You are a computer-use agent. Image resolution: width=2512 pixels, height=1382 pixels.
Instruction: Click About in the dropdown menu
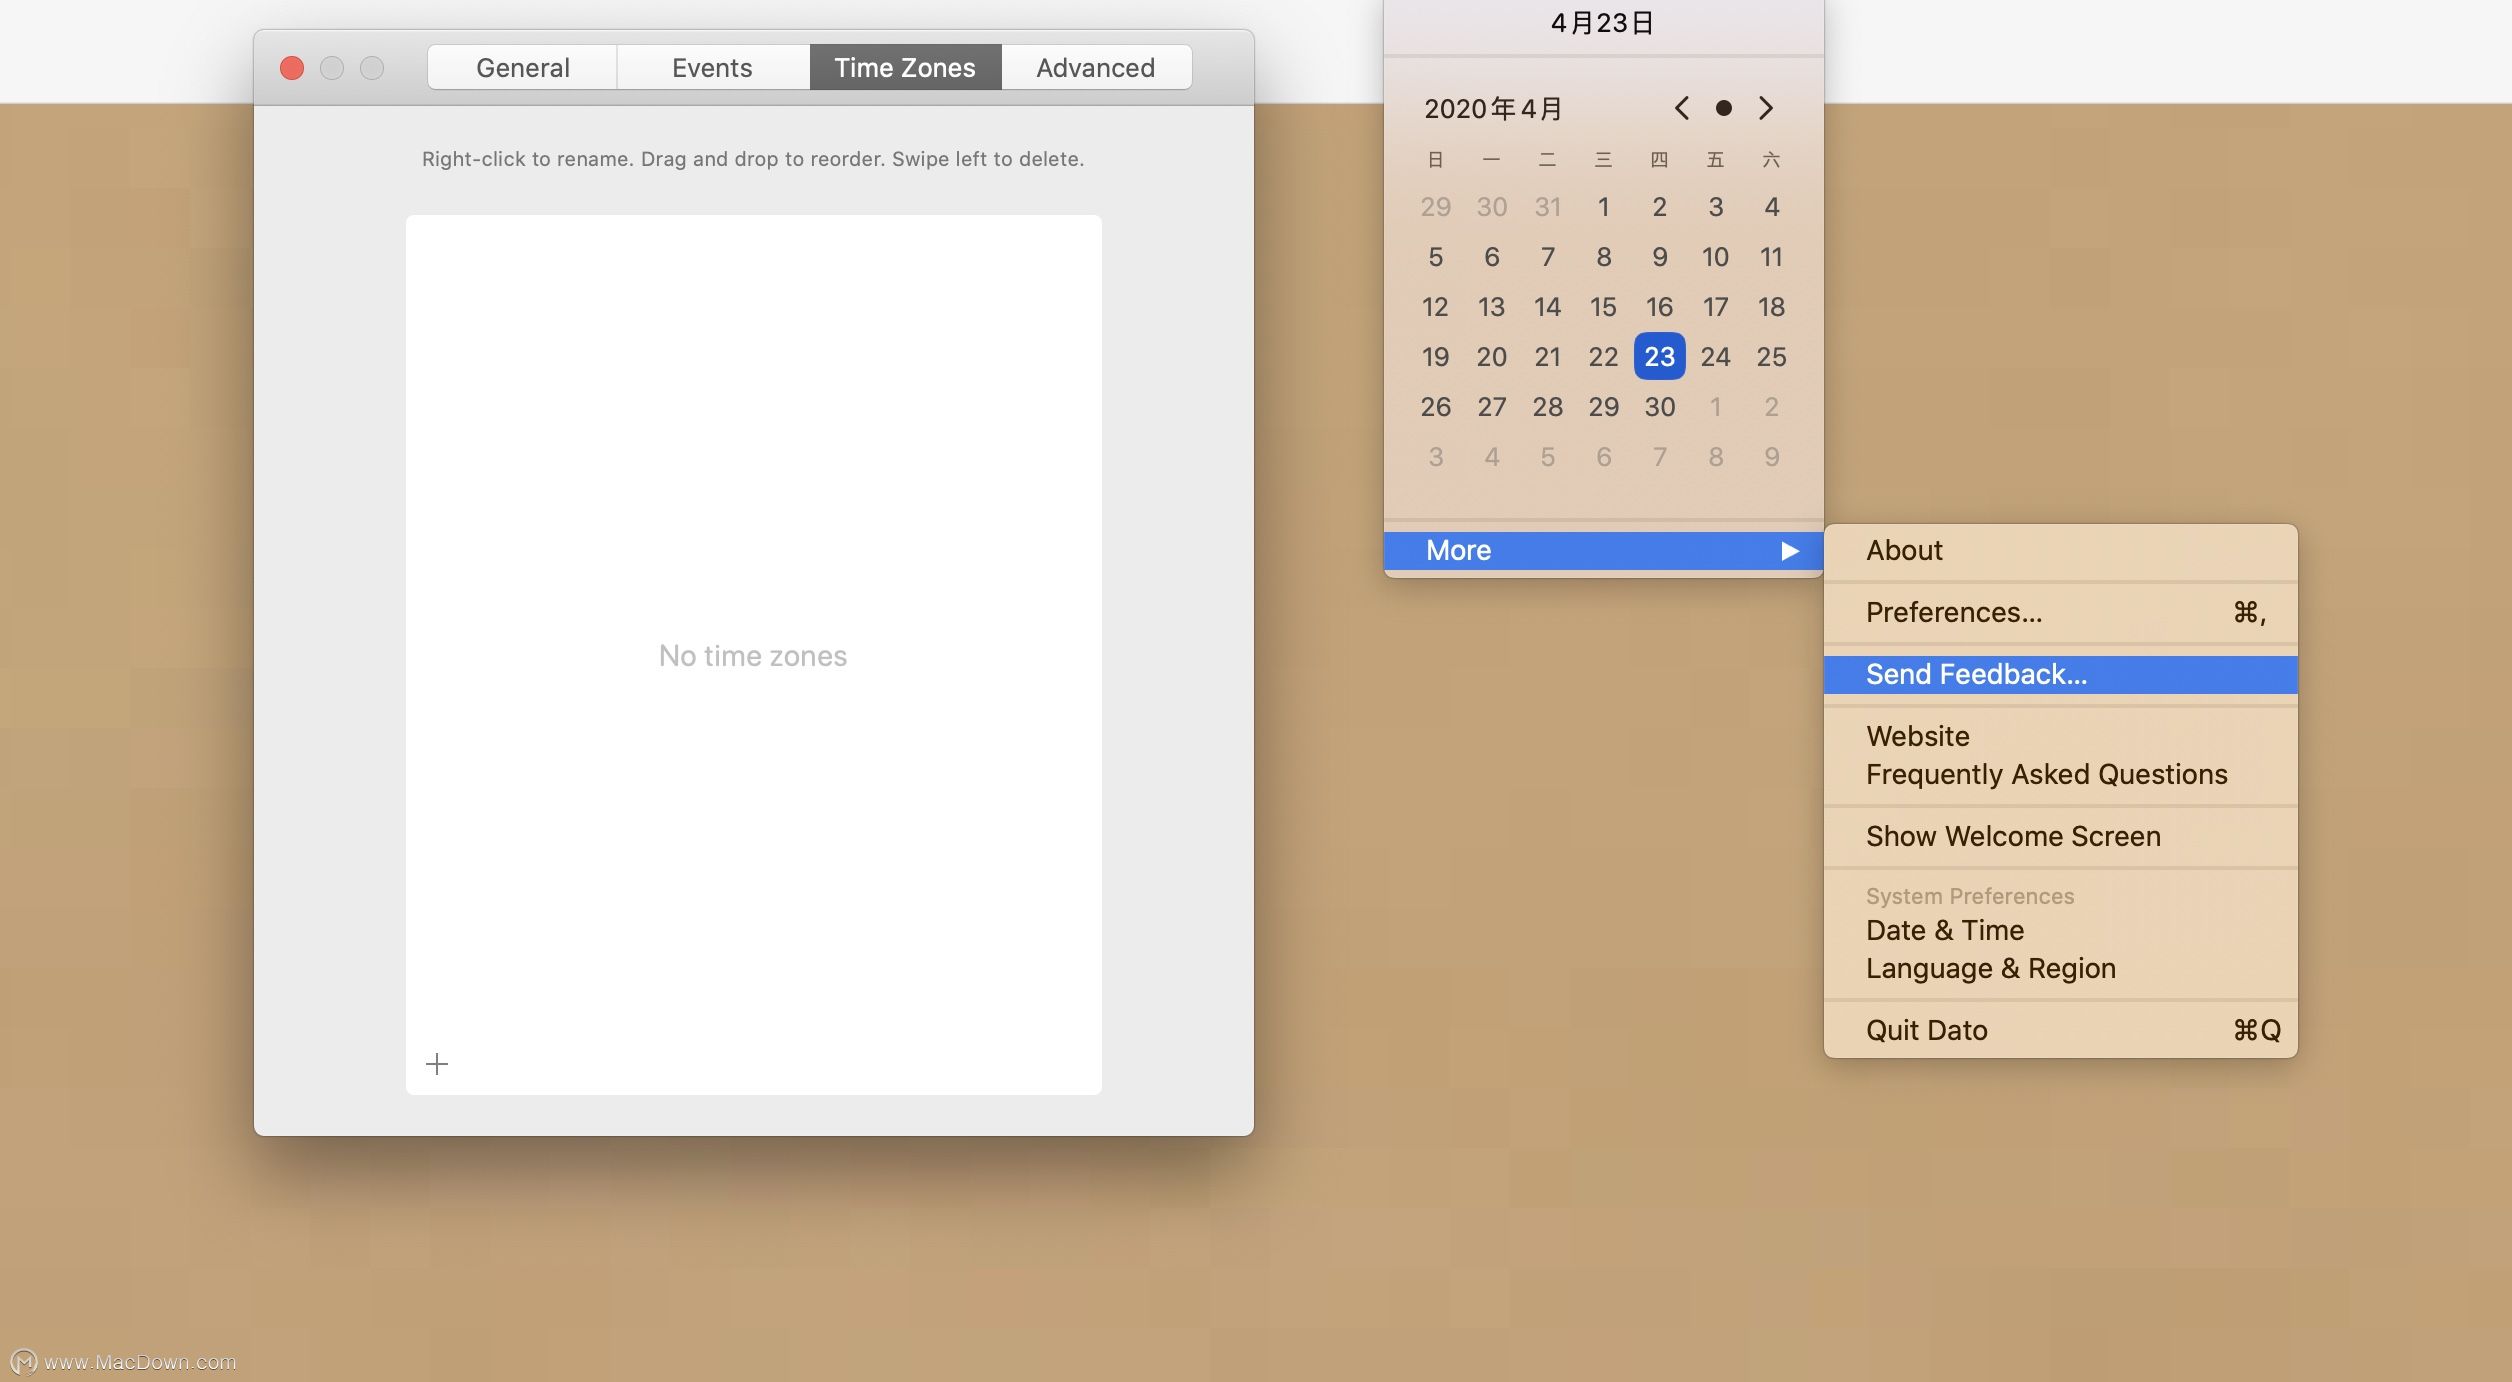[x=1903, y=550]
